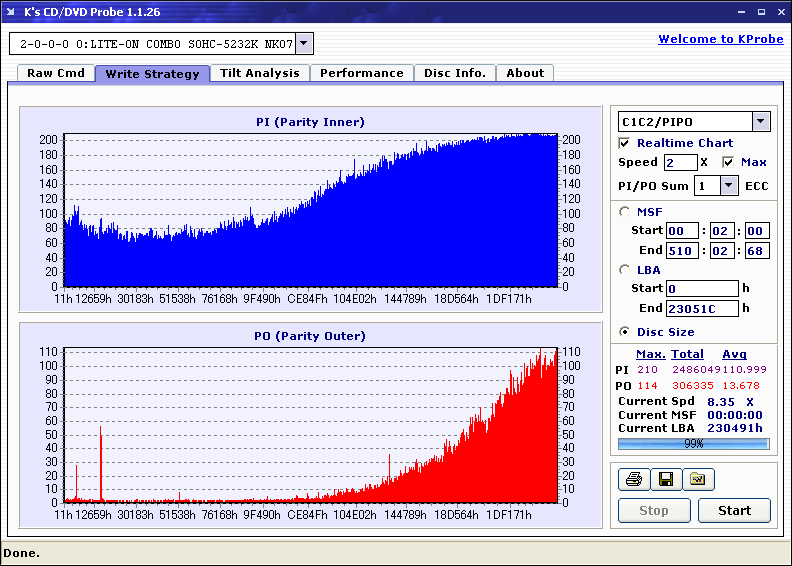
Task: Click the MSF Start frames field
Action: pos(757,231)
